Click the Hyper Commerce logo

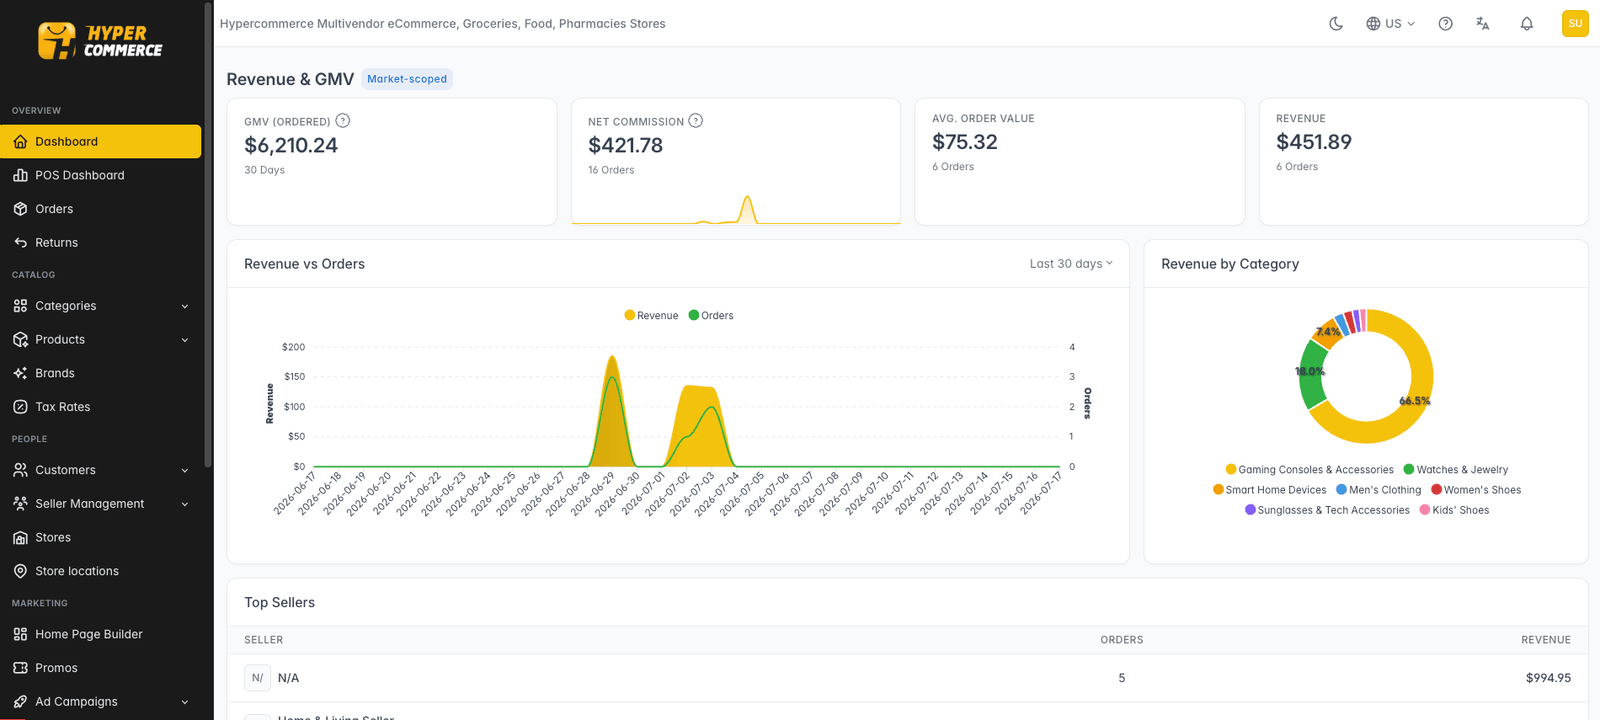[x=100, y=41]
